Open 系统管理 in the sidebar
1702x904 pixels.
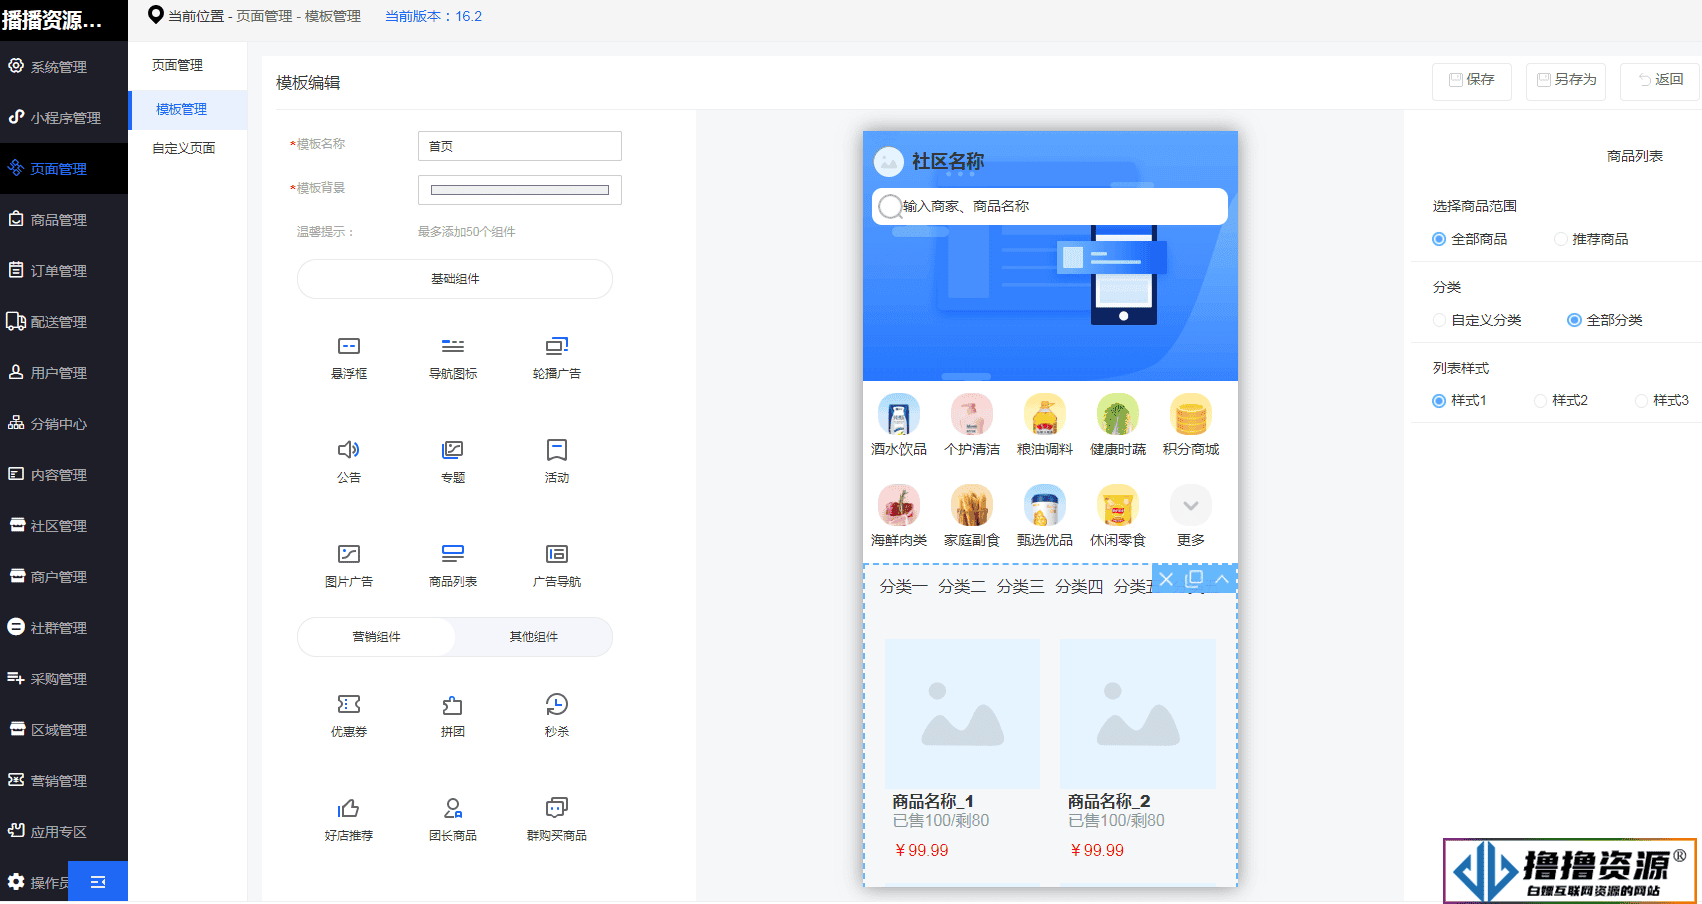click(64, 67)
